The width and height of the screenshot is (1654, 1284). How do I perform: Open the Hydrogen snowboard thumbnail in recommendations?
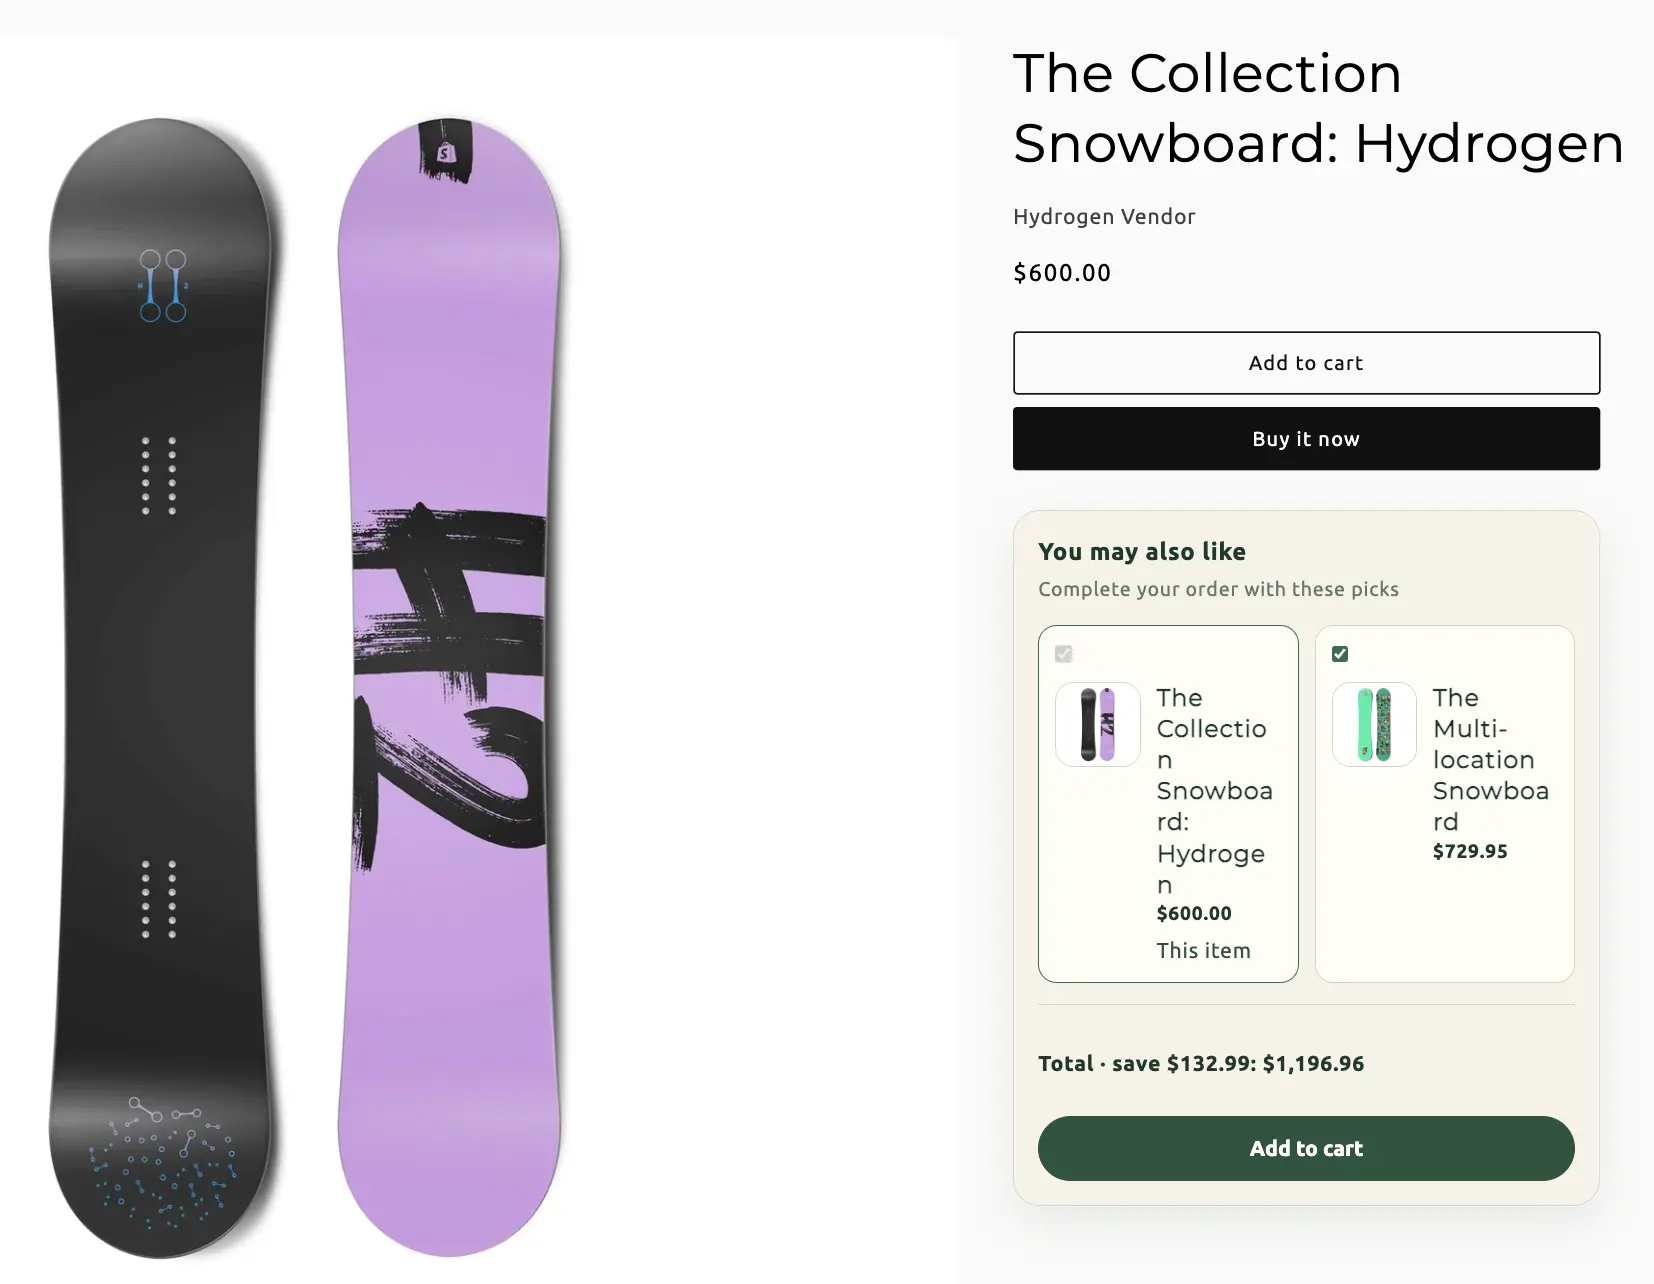point(1098,724)
